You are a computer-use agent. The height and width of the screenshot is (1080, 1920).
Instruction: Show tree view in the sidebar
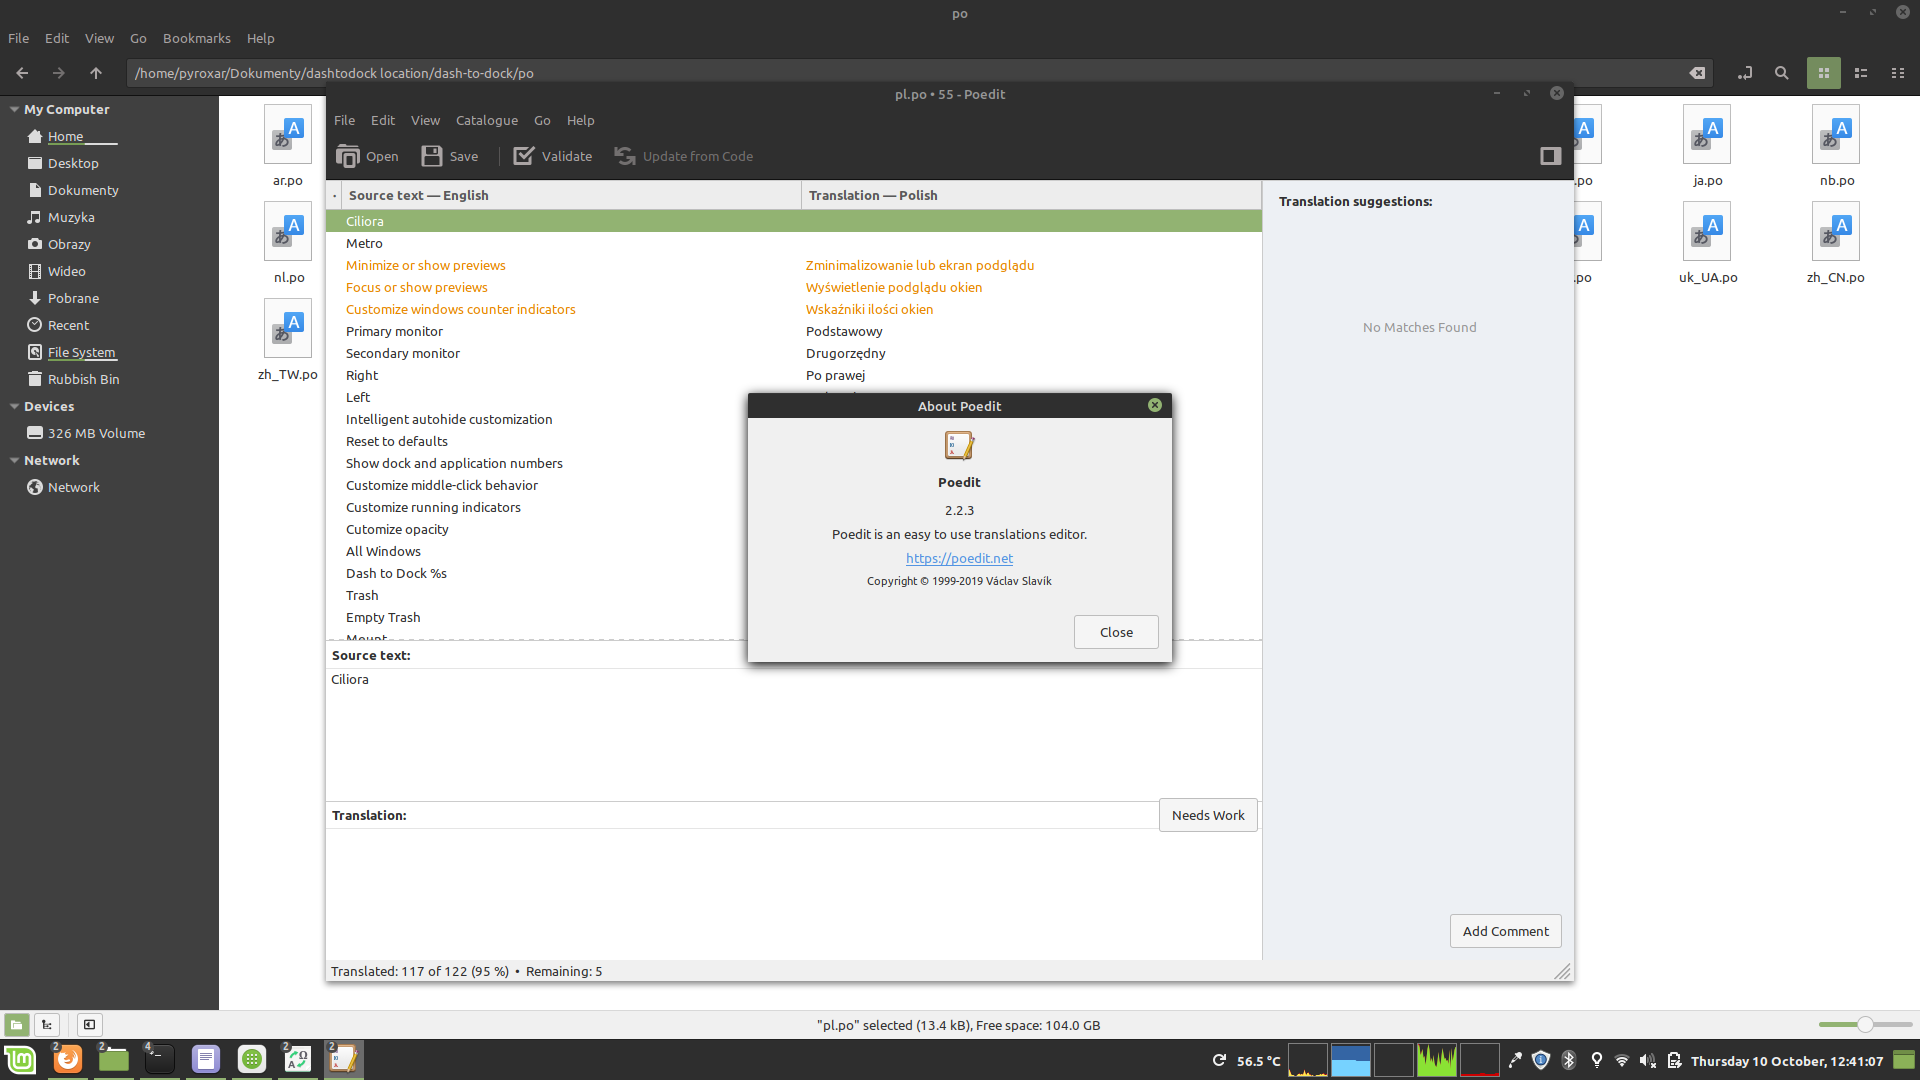click(47, 1024)
